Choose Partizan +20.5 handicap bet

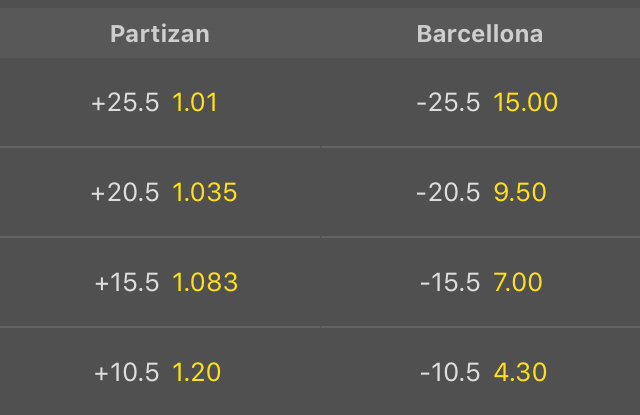coord(160,192)
